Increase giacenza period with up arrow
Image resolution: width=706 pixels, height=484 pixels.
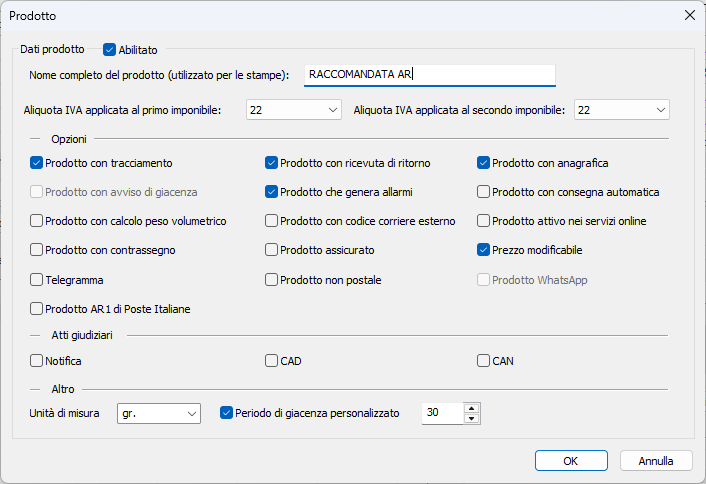[x=472, y=408]
